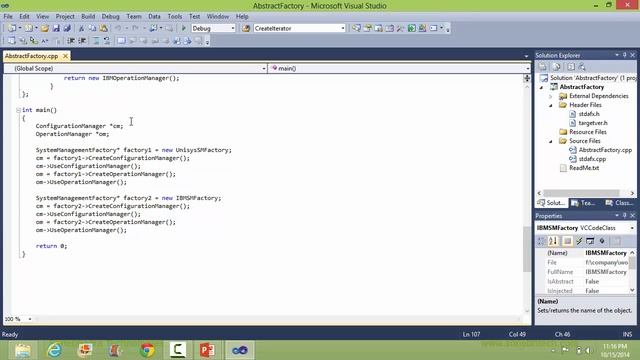Click the Cut scissors icon
This screenshot has height=360, width=640.
pos(81,28)
